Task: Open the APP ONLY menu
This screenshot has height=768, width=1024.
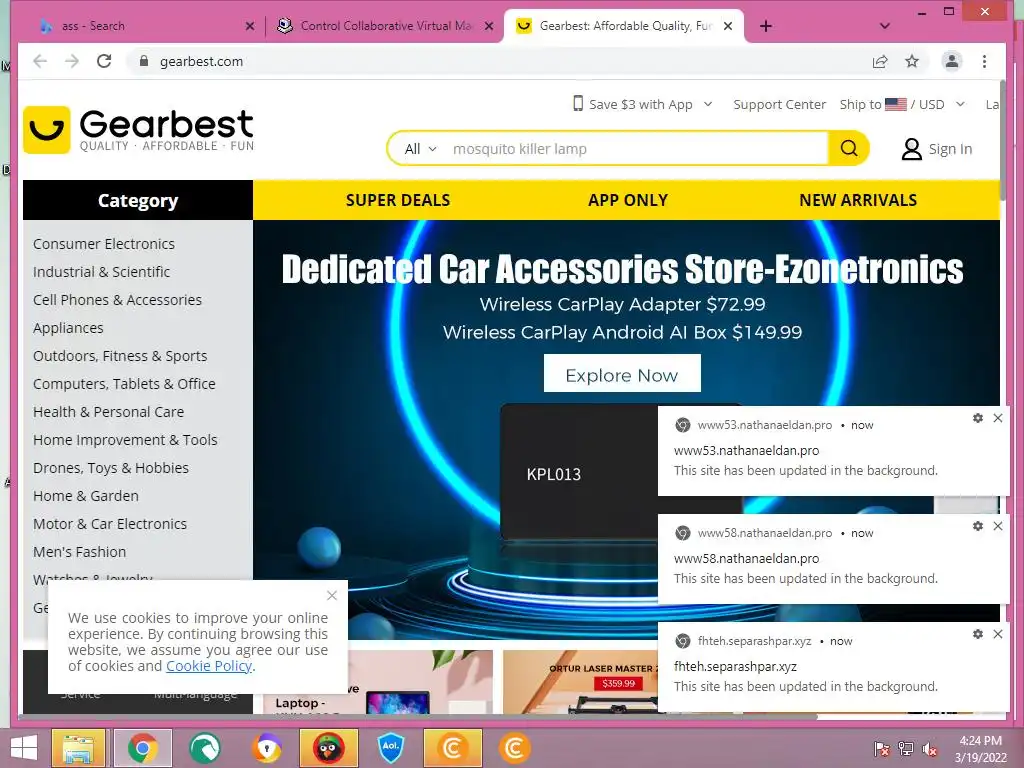Action: coord(628,200)
